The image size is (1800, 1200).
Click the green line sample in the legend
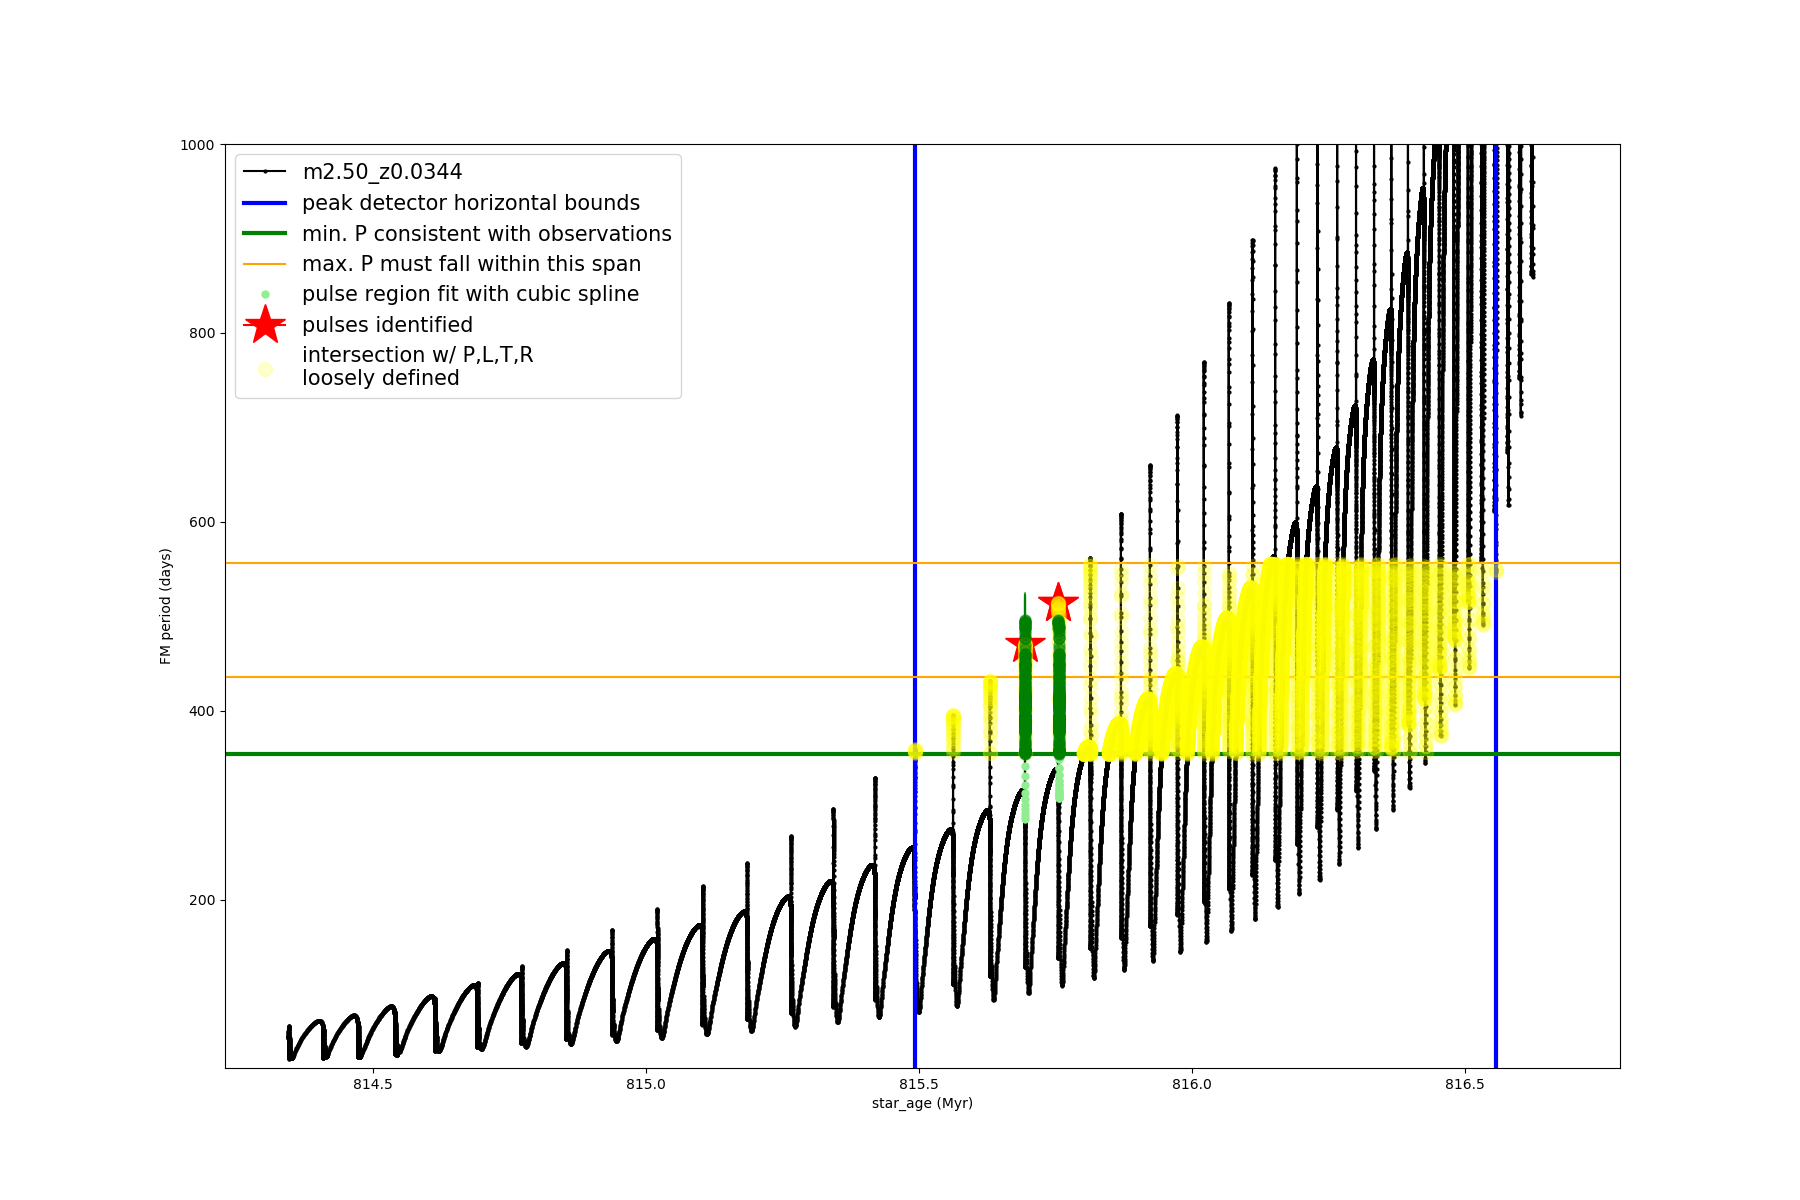coord(265,234)
